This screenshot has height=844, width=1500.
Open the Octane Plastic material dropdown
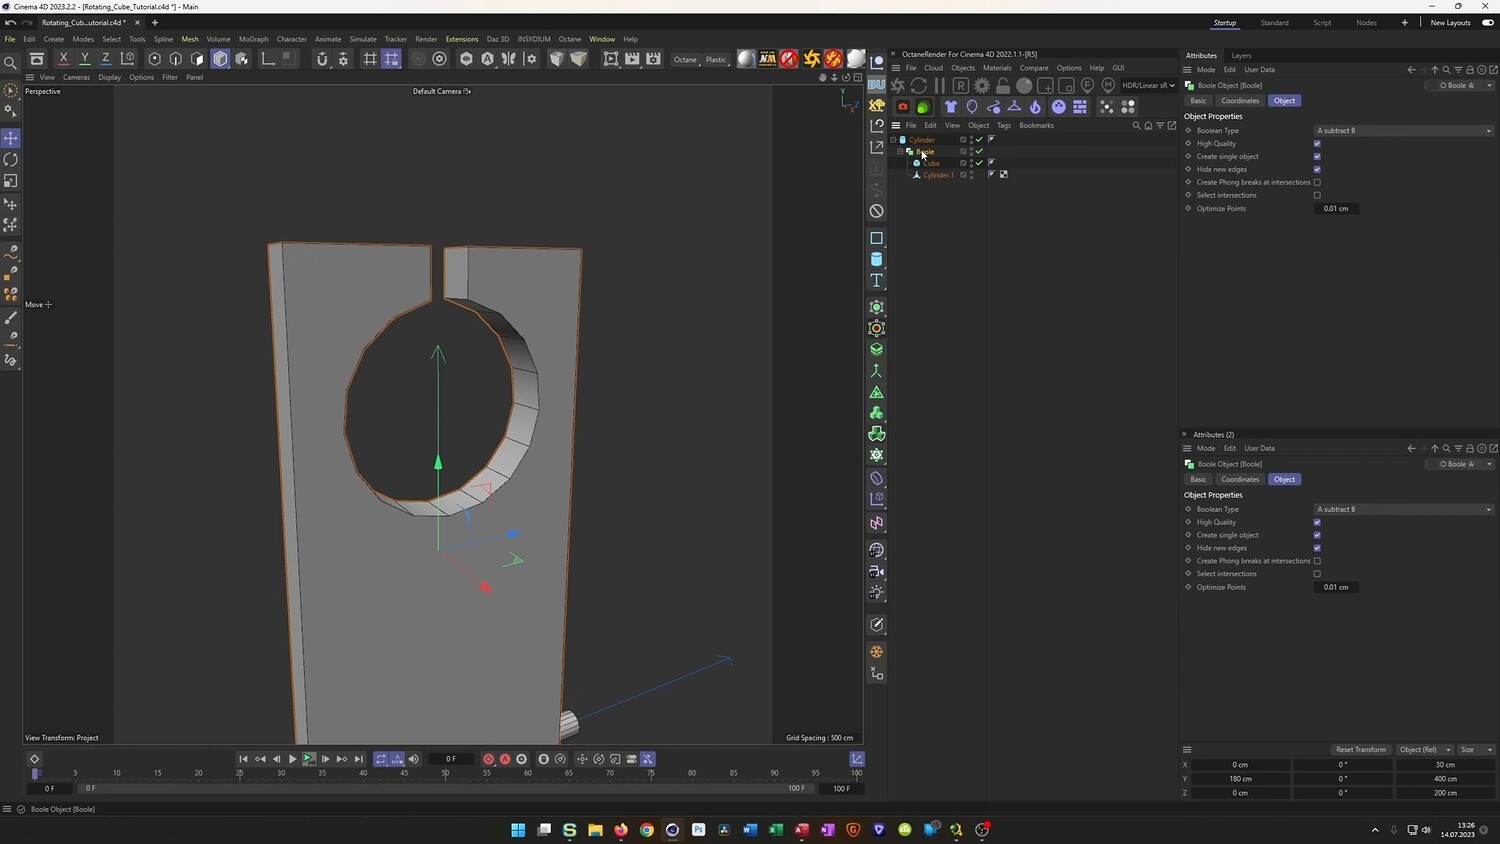(716, 60)
